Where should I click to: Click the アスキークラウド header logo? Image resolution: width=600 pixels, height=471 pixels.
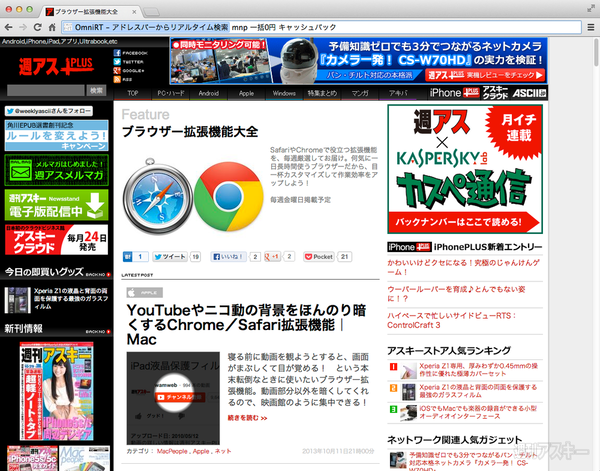click(x=495, y=93)
